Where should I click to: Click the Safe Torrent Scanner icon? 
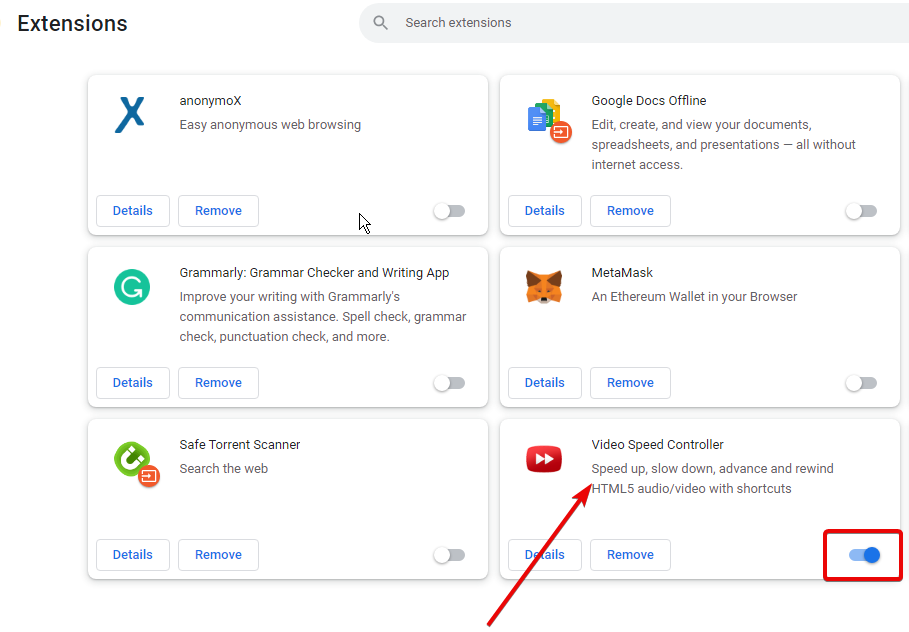(x=134, y=462)
